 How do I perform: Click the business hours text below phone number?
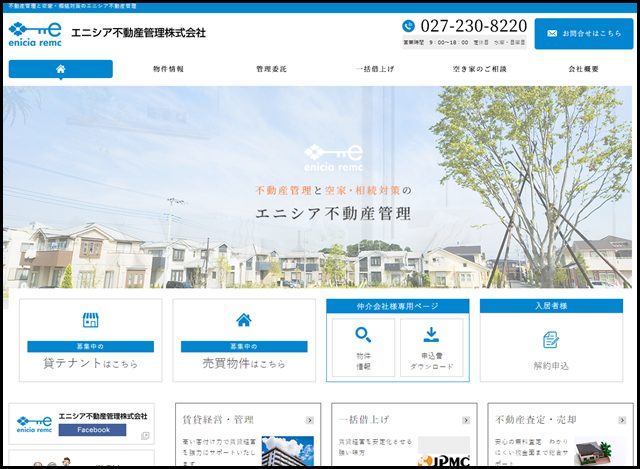464,42
